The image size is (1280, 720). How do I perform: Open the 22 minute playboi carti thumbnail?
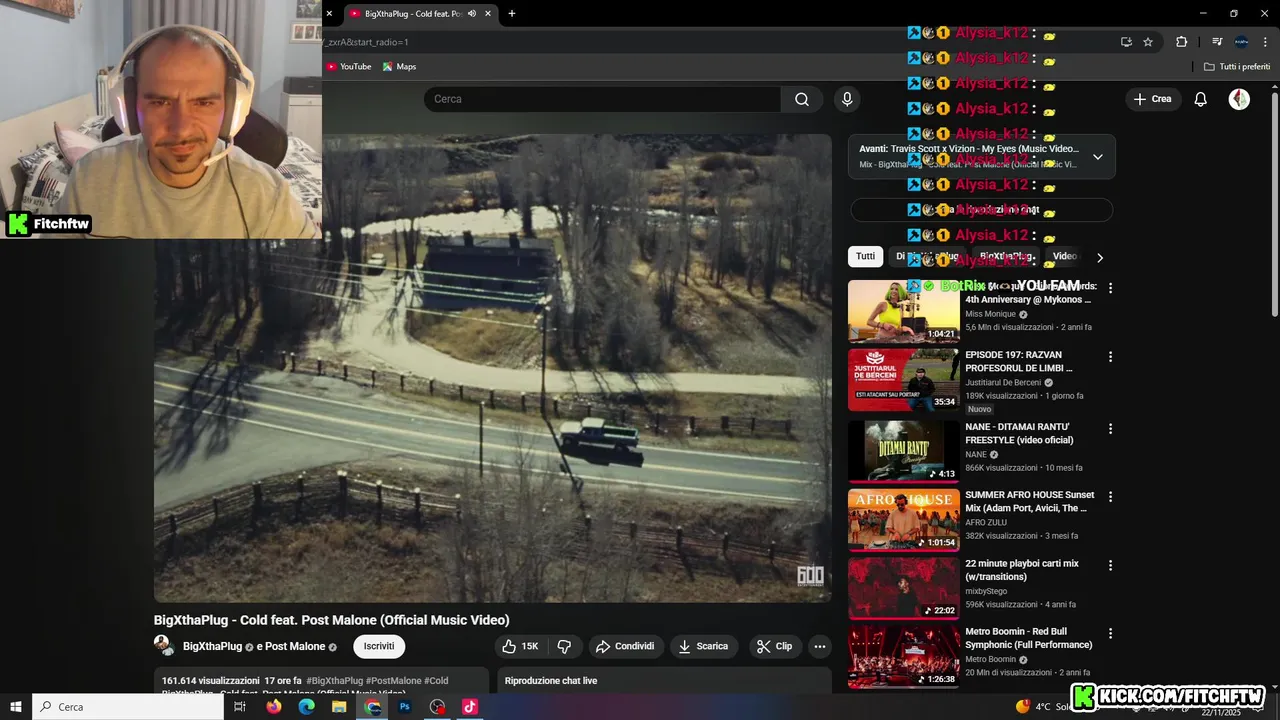[904, 588]
